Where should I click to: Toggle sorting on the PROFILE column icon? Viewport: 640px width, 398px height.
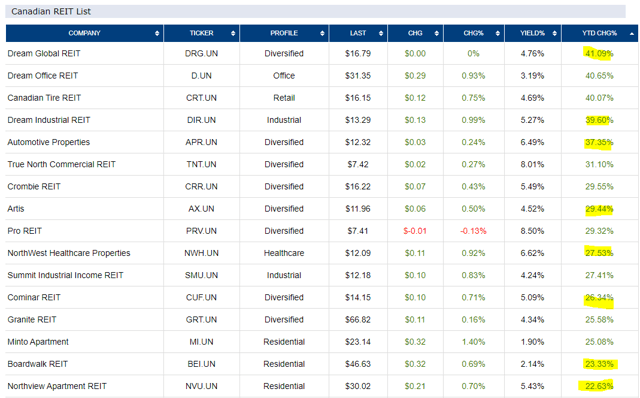(x=322, y=33)
